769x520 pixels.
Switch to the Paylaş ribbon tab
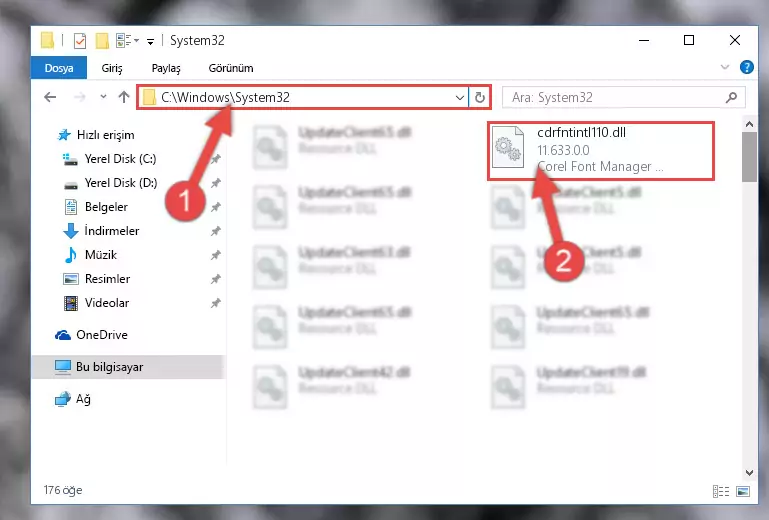click(166, 68)
